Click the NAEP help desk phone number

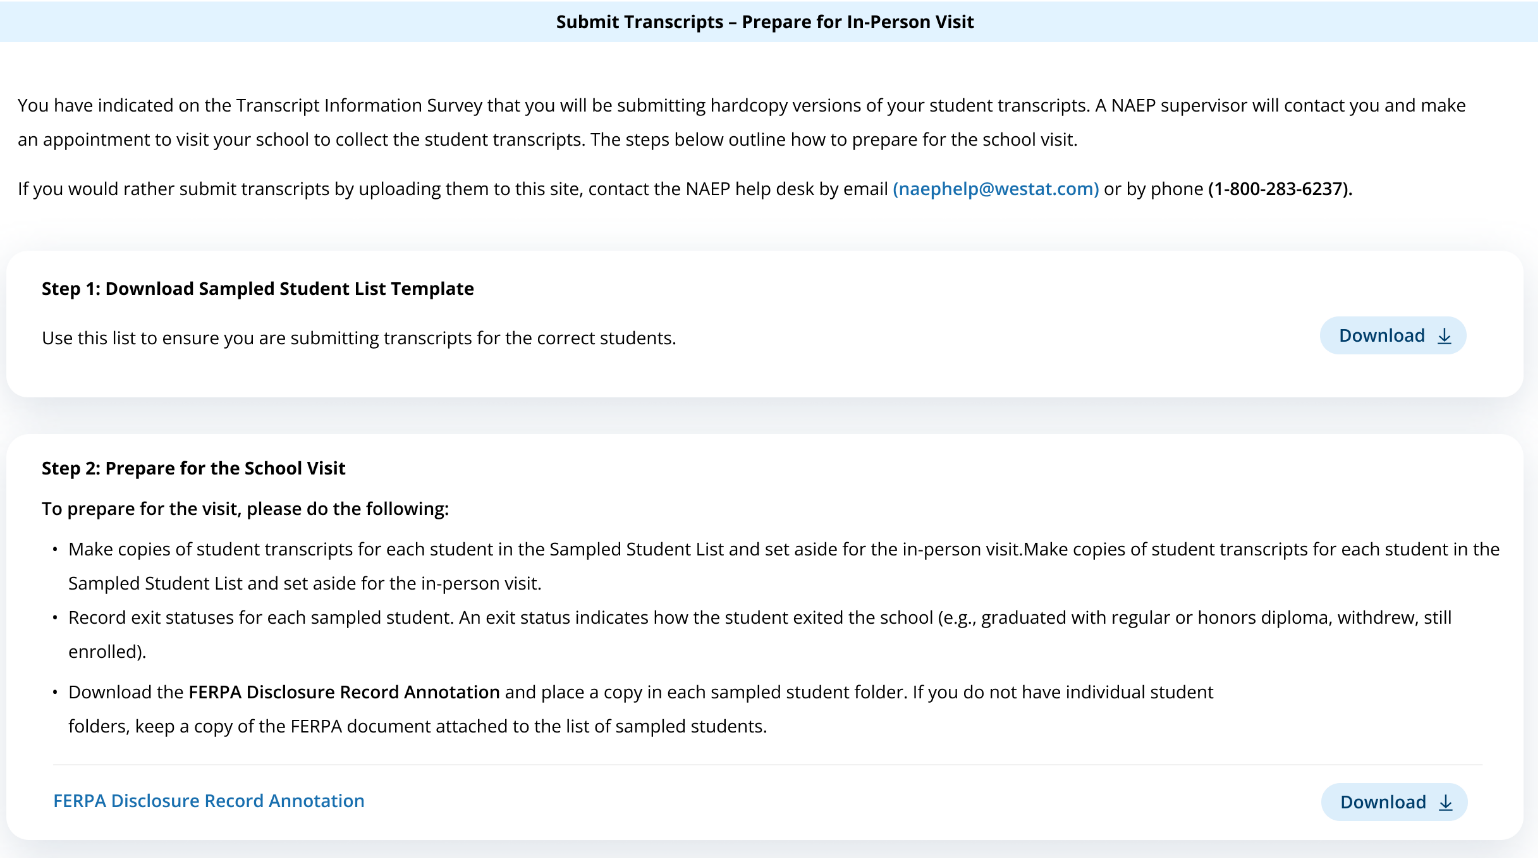pyautogui.click(x=1279, y=189)
